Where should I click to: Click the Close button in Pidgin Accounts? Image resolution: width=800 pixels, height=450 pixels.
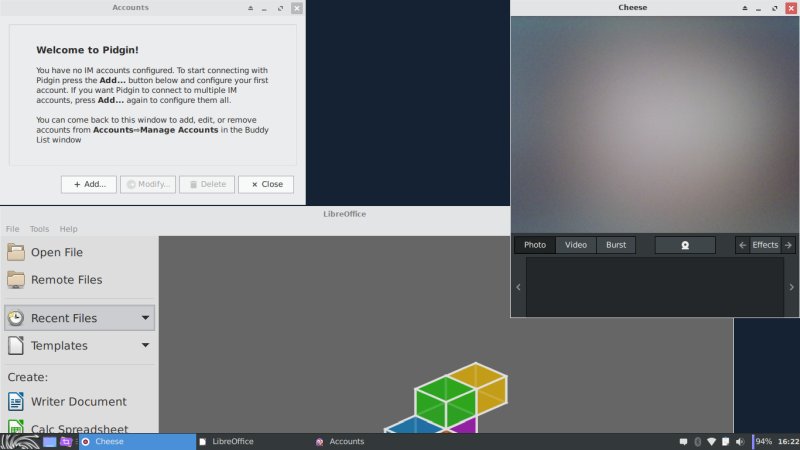point(266,184)
